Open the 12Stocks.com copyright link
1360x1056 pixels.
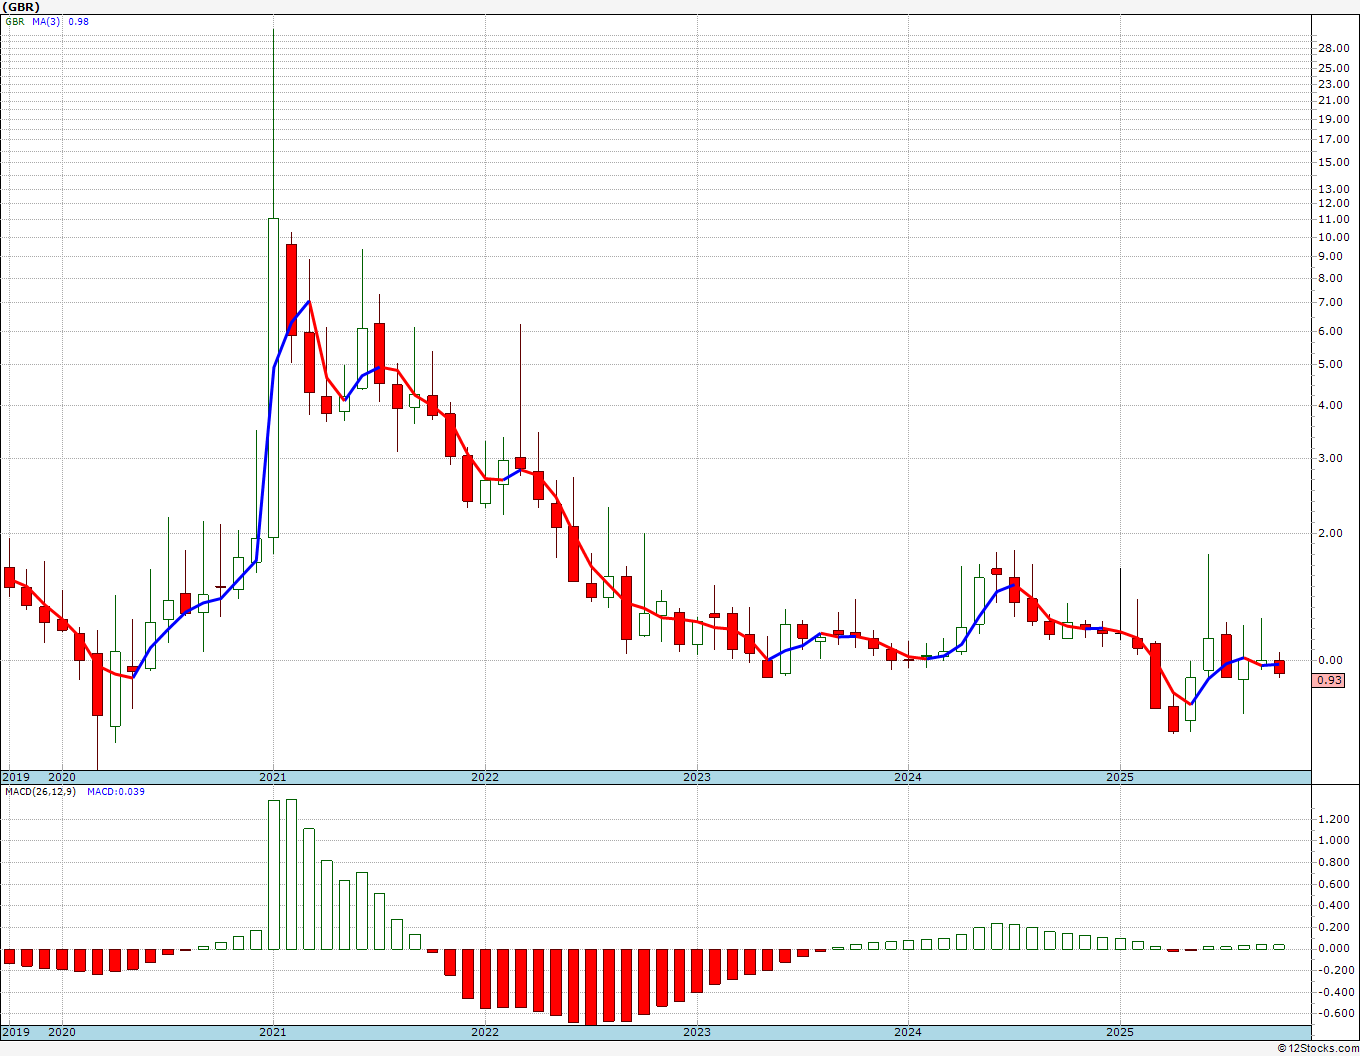pos(1318,1048)
